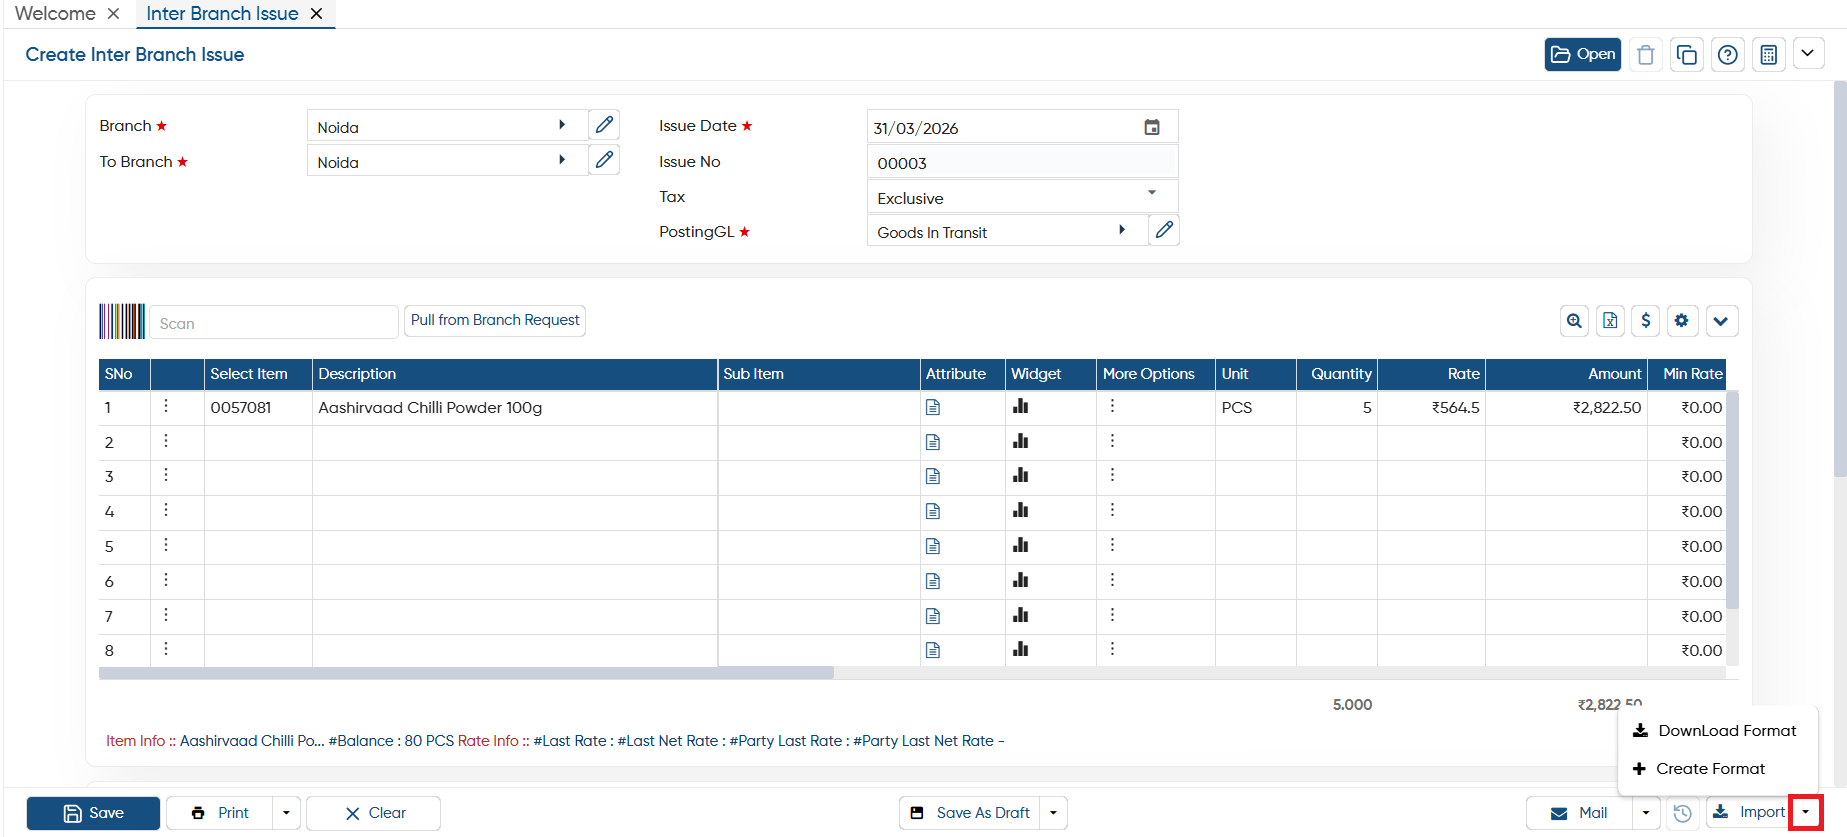This screenshot has width=1847, height=837.
Task: Open the help question-mark icon
Action: coord(1727,54)
